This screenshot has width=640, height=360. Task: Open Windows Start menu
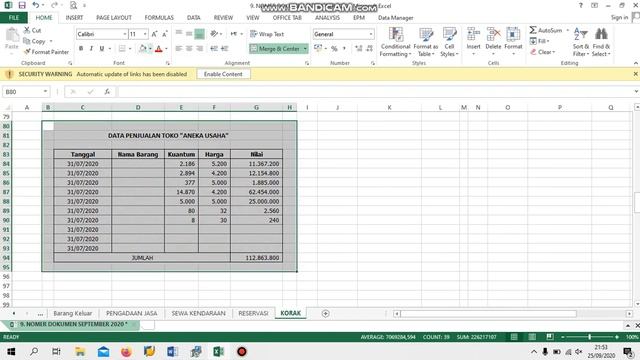11,351
